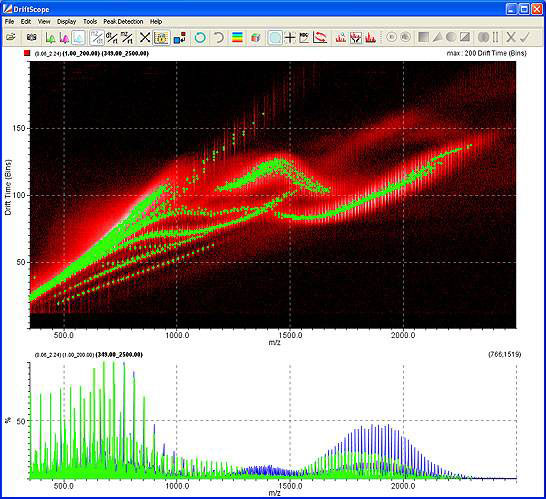Screen dimensions: 546x499
Task: Toggle the m/z versus drift time view
Action: 96,37
